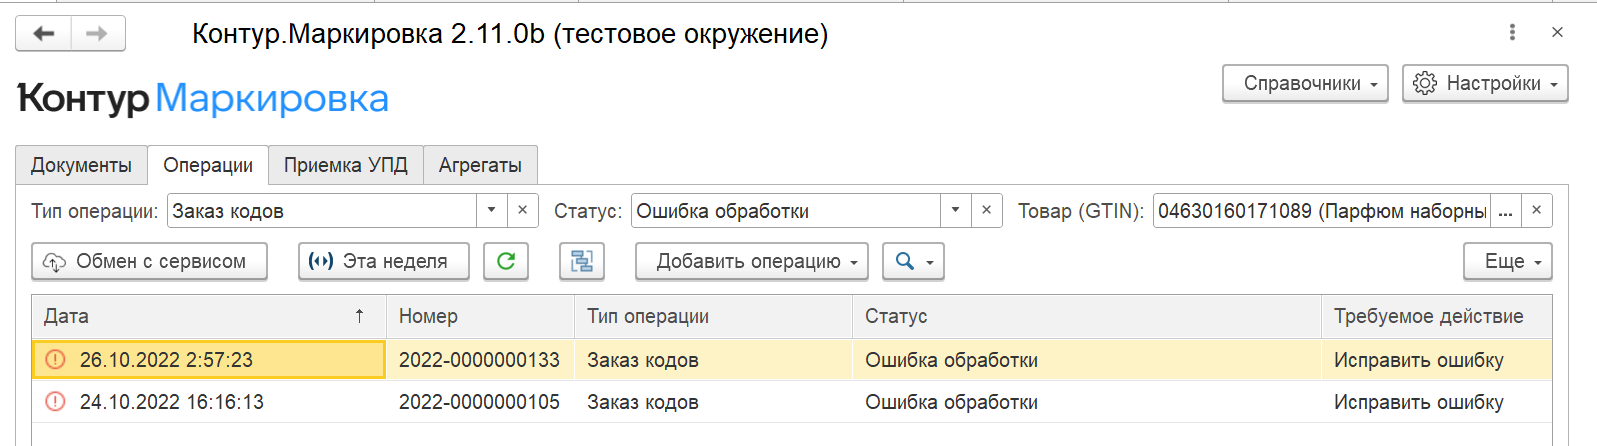The width and height of the screenshot is (1597, 446).
Task: Click number 2022-0000000133
Action: coord(479,360)
